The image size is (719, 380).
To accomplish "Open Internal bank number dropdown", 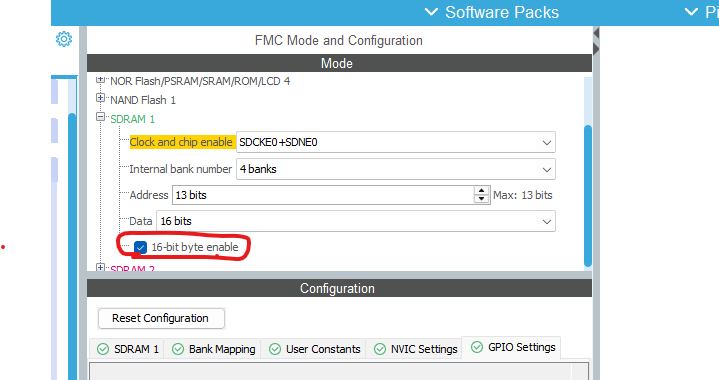I will click(x=396, y=169).
